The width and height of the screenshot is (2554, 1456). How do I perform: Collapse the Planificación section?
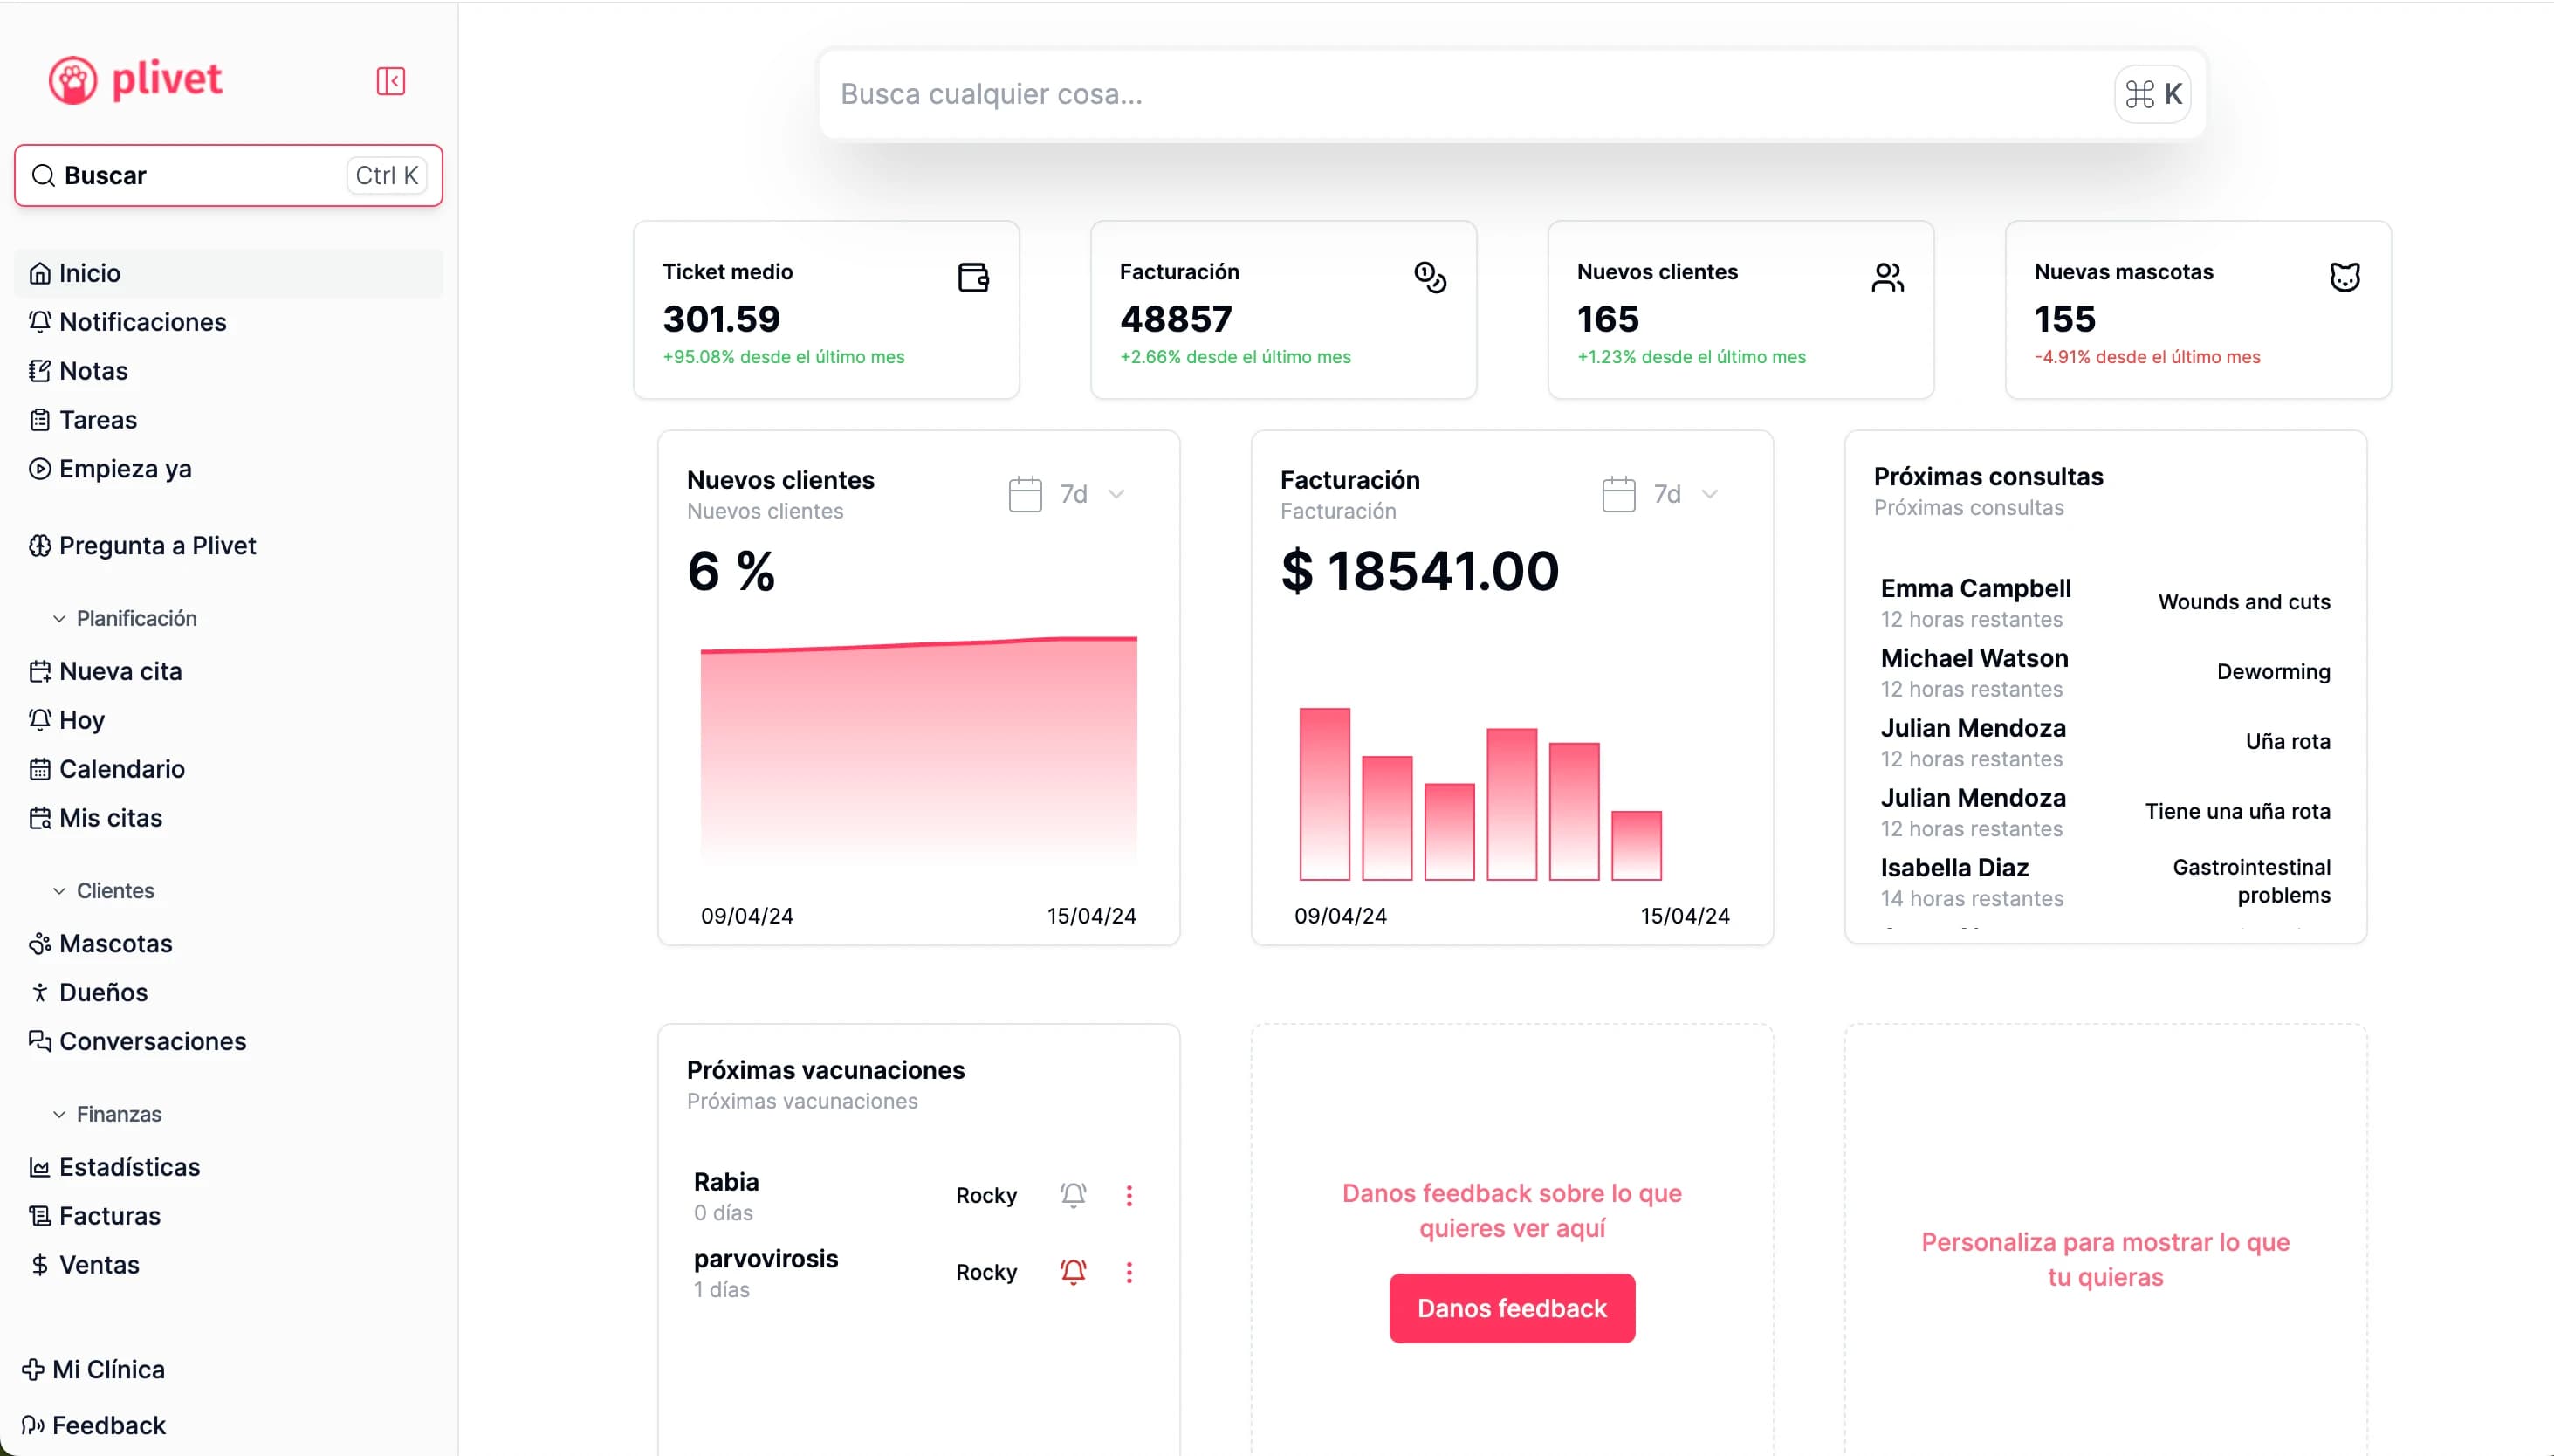click(125, 619)
